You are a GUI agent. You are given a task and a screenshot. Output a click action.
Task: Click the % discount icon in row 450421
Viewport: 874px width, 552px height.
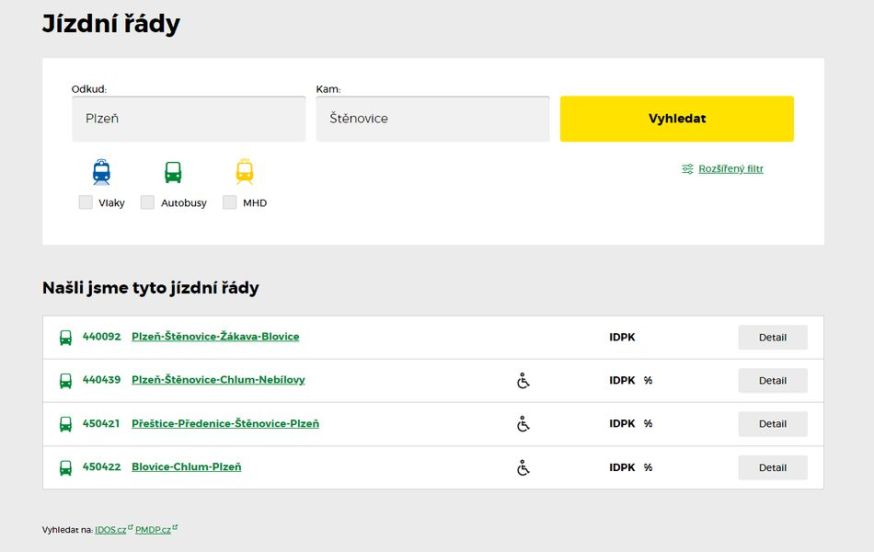point(648,424)
